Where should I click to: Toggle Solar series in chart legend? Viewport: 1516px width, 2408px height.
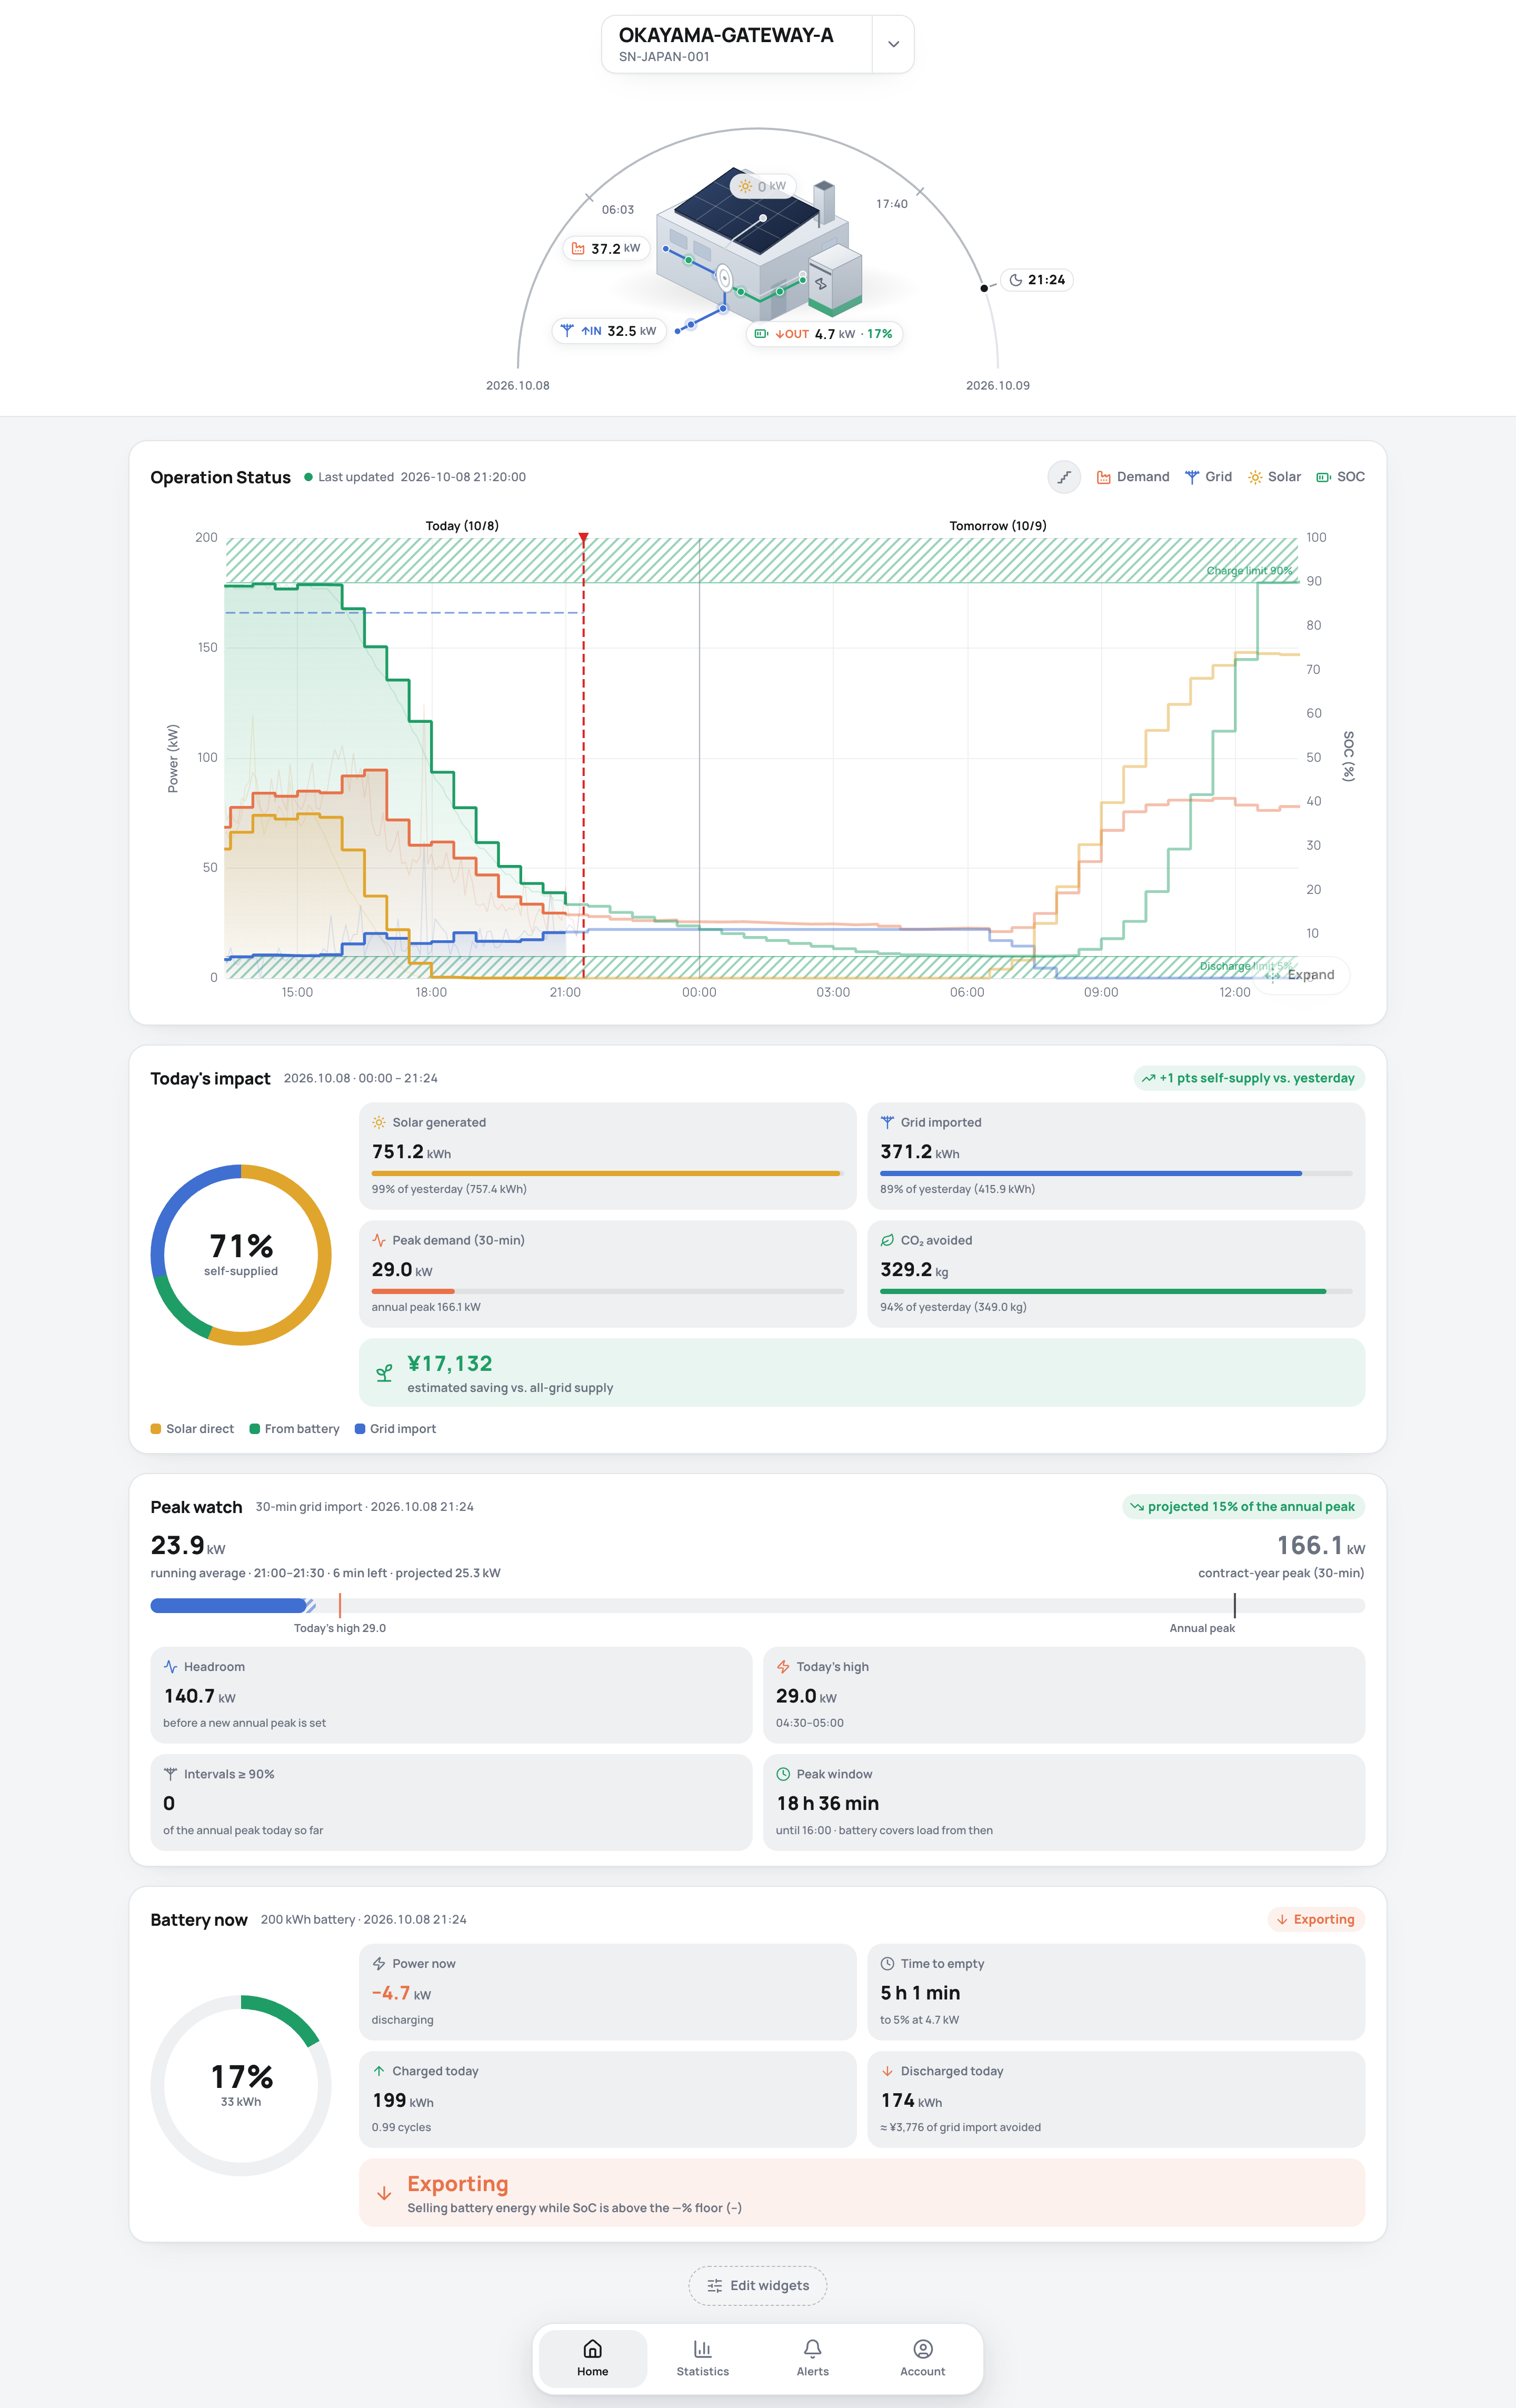point(1274,477)
